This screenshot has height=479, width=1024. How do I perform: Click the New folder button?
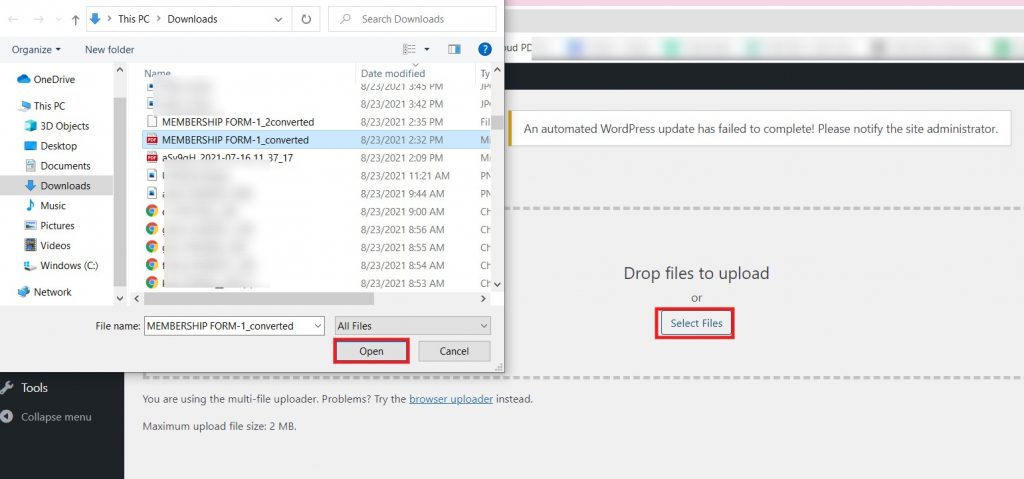[110, 50]
